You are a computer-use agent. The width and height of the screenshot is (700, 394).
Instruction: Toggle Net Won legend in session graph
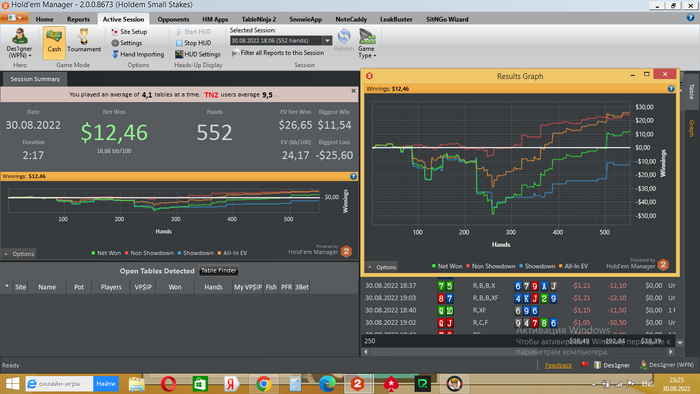(106, 253)
